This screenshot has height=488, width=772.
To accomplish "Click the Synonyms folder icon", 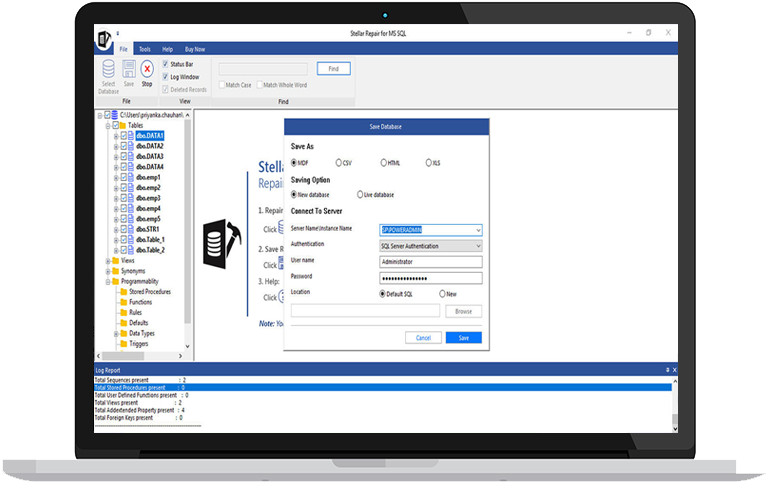I will click(x=116, y=271).
